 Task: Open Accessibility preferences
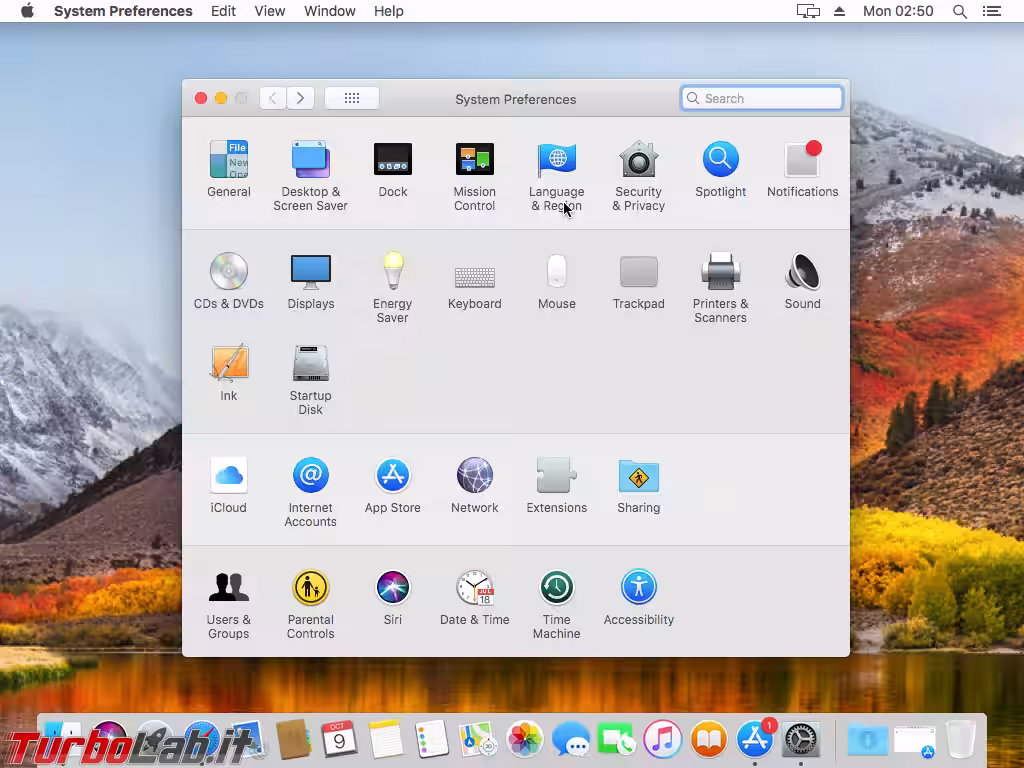[639, 588]
